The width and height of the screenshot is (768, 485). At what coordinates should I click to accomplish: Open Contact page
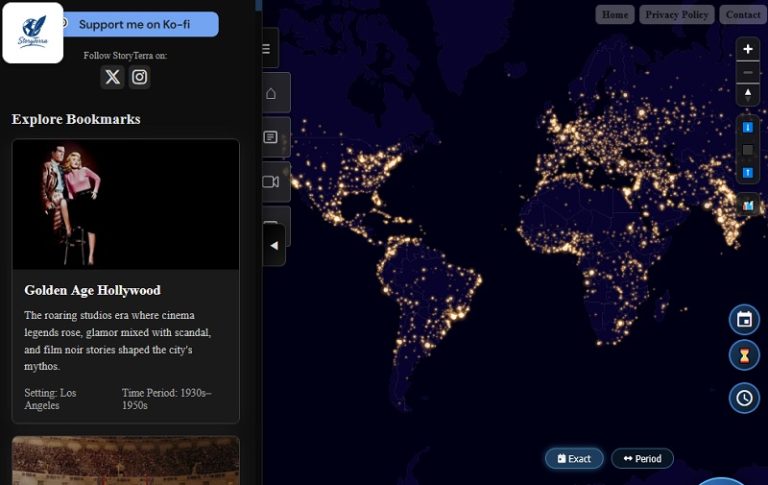point(743,15)
